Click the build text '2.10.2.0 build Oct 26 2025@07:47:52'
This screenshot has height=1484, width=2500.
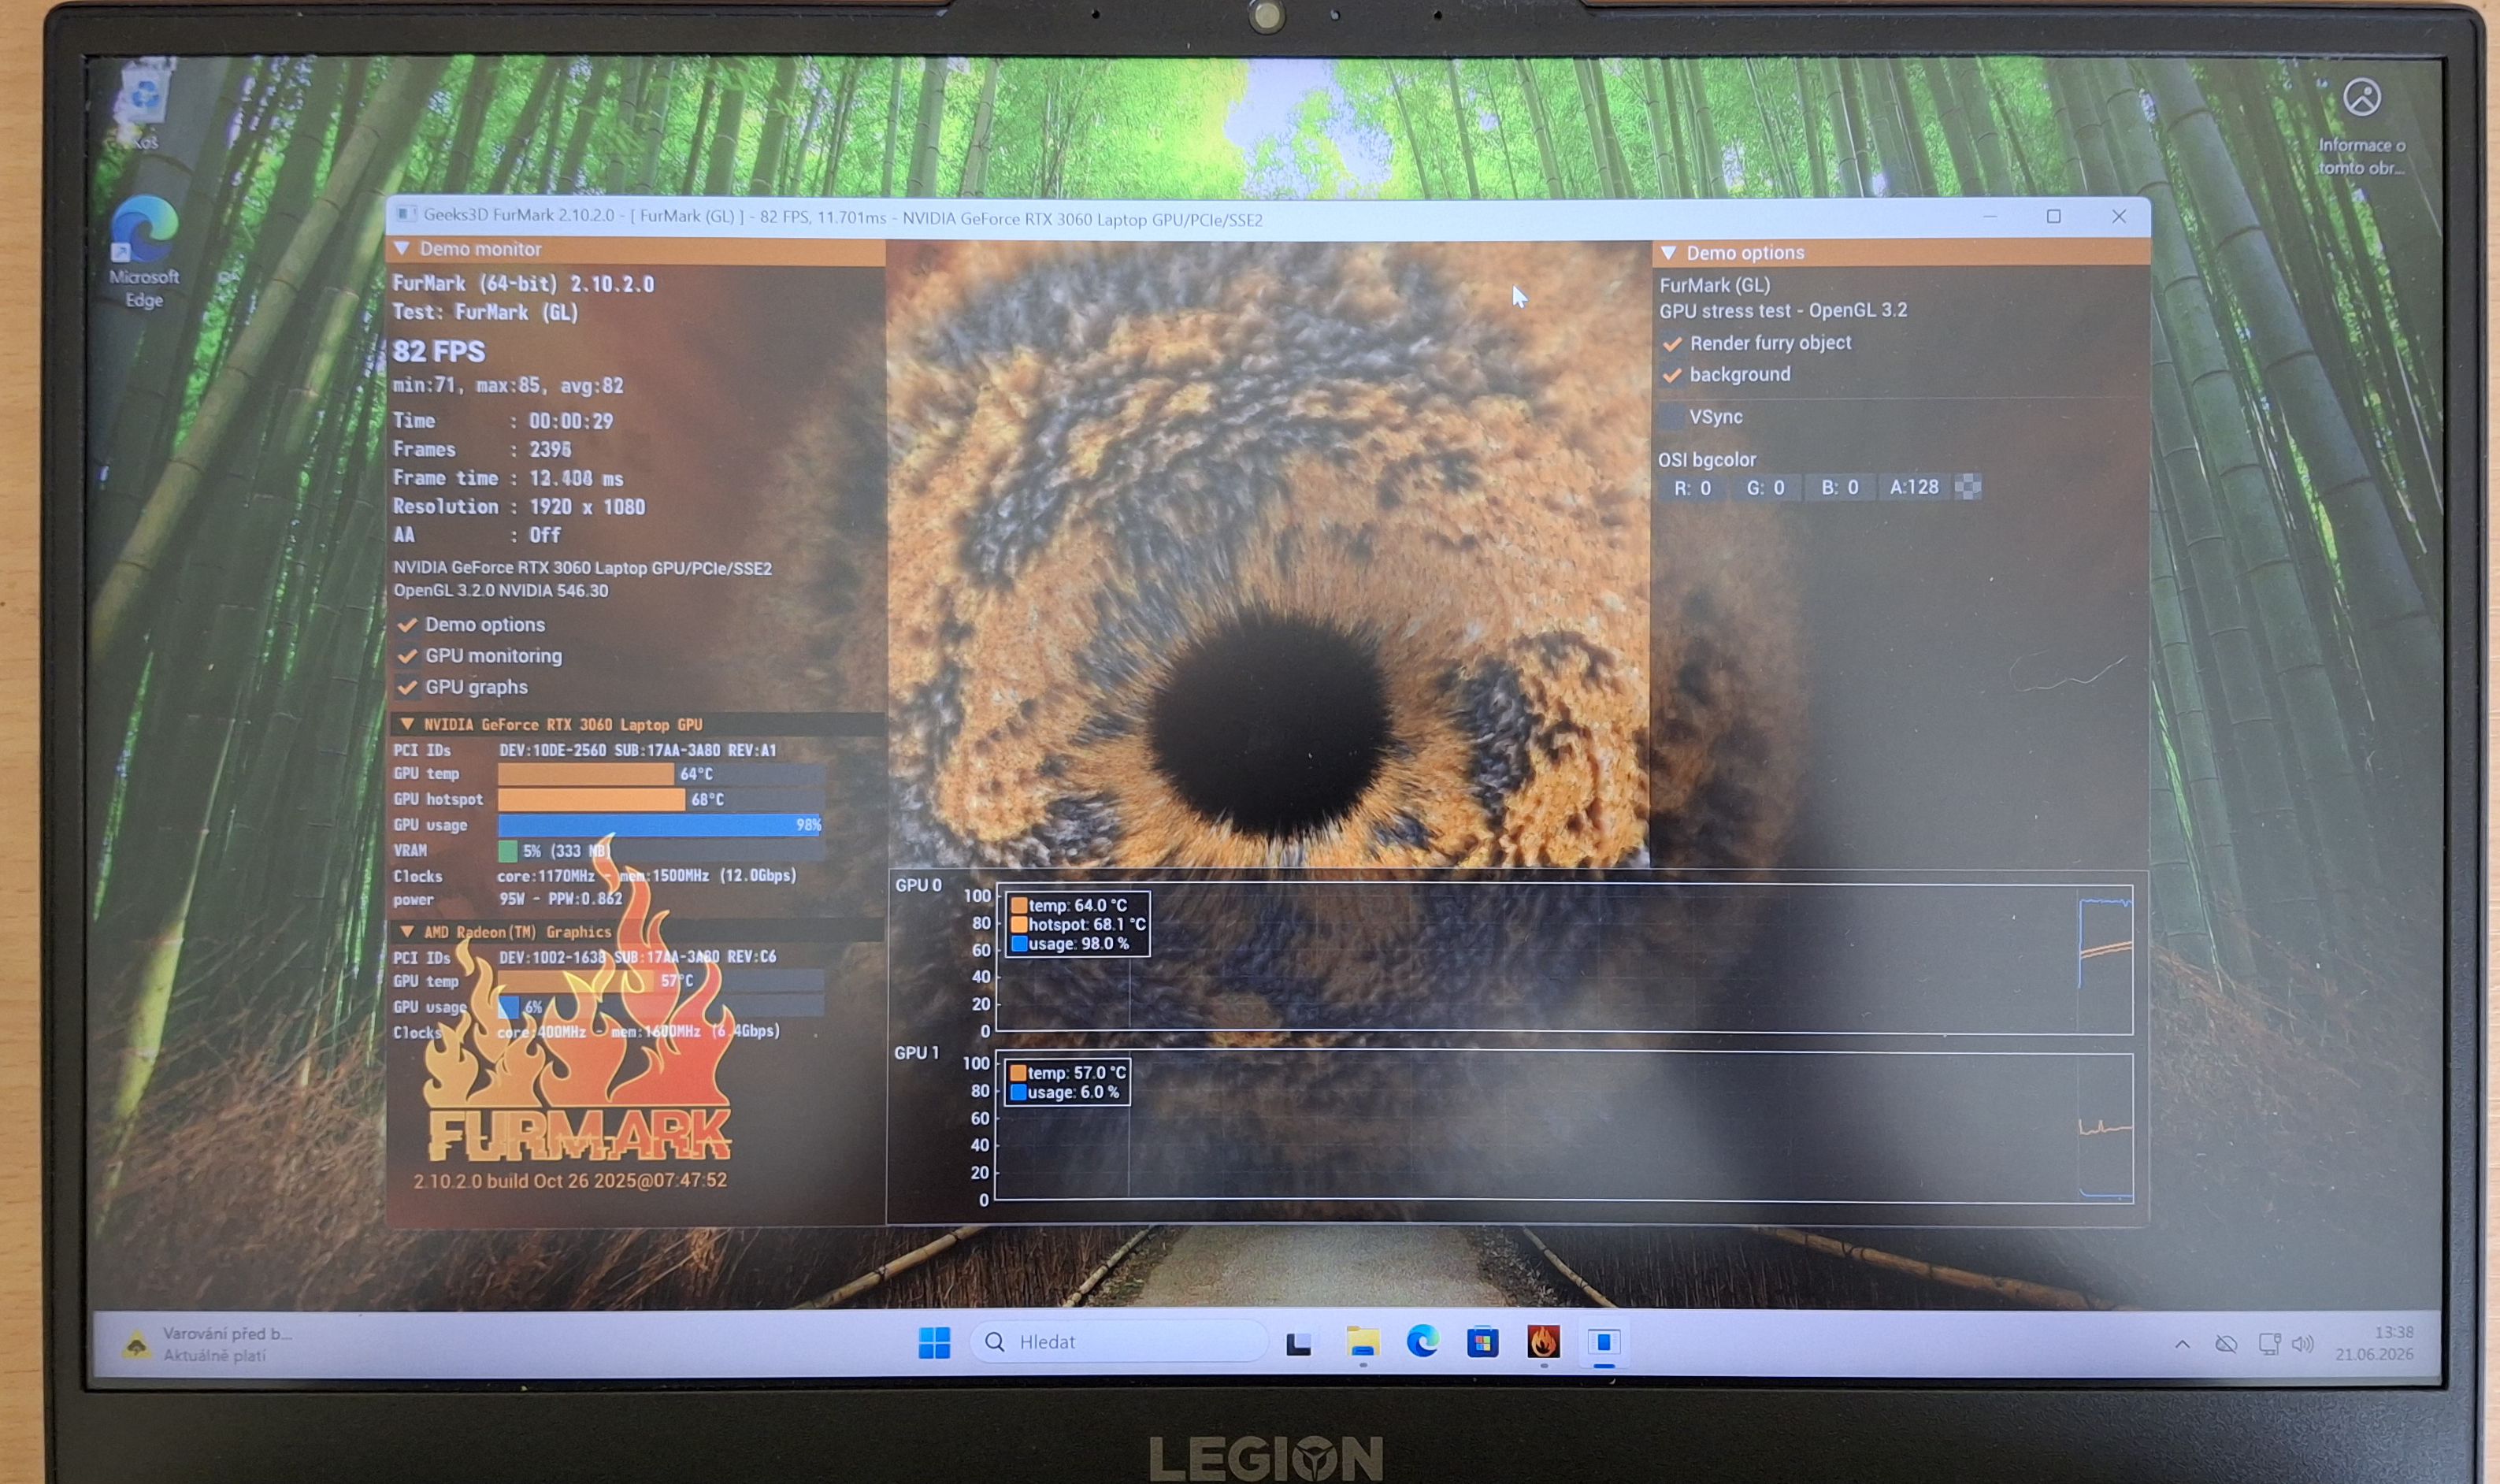(x=570, y=1181)
